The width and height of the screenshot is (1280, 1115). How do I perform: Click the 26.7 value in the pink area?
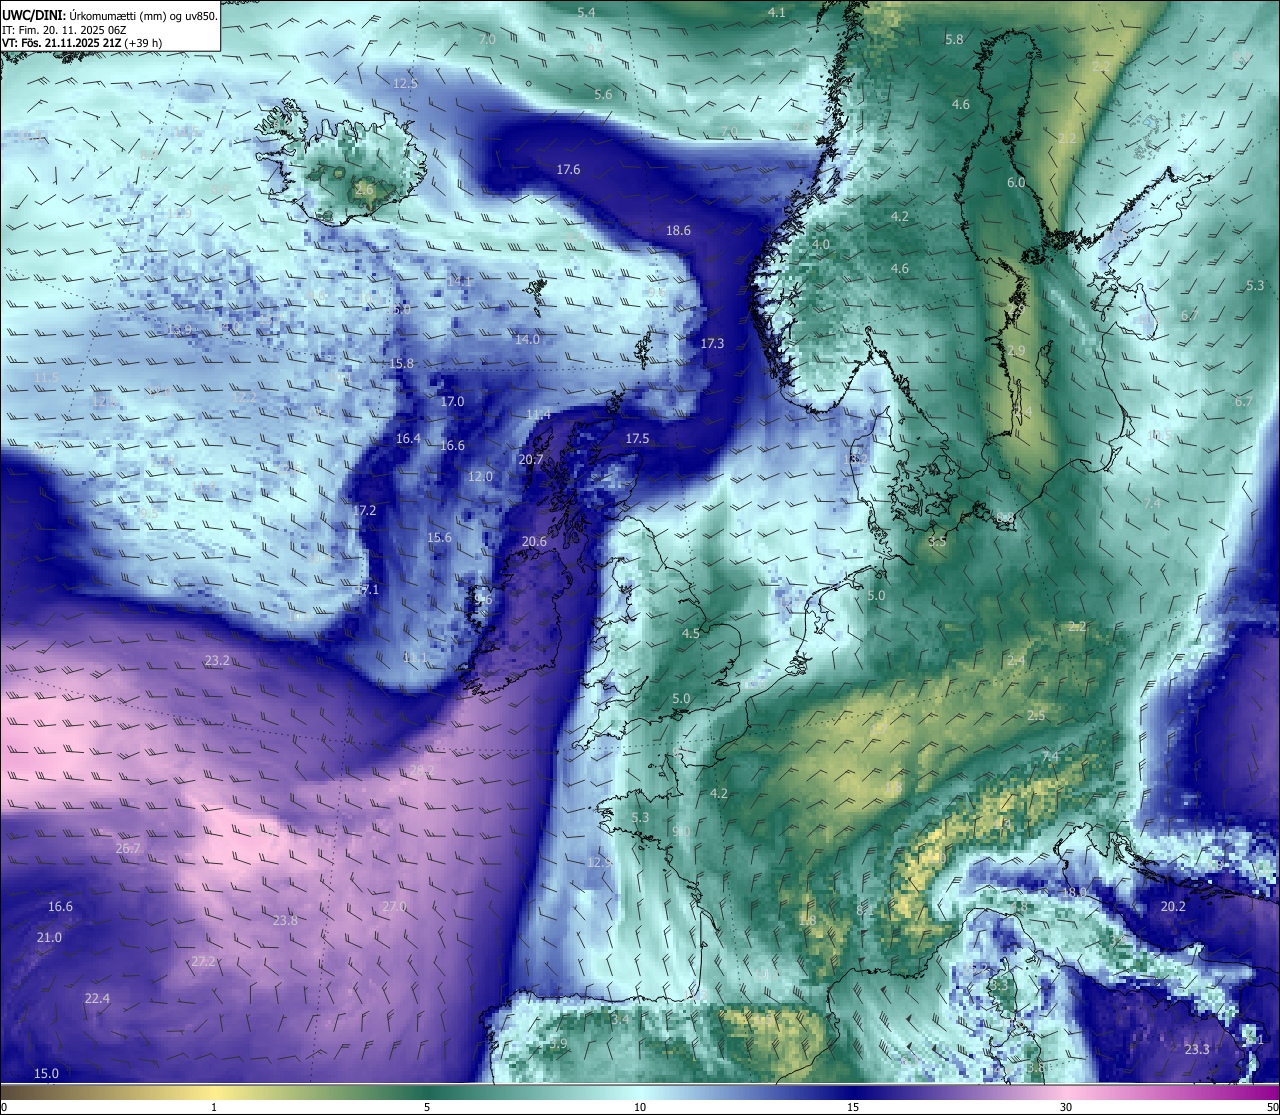click(x=128, y=849)
